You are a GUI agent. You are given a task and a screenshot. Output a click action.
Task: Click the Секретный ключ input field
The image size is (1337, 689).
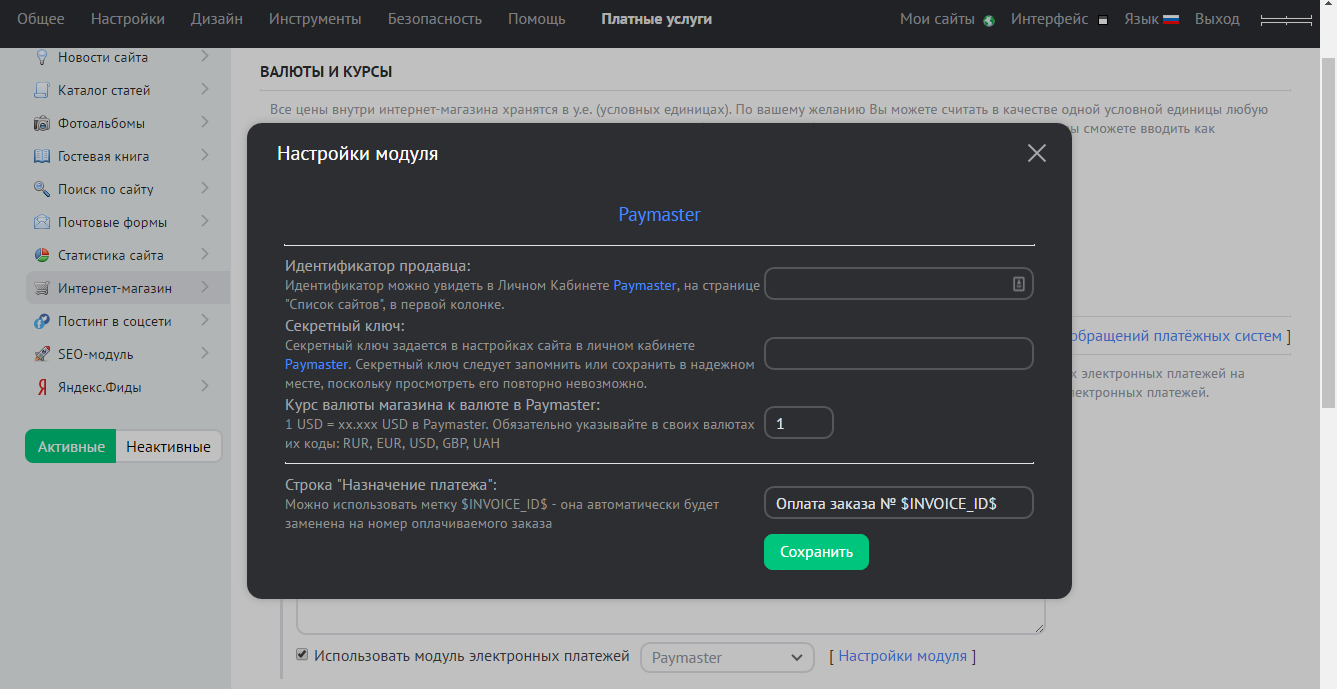pyautogui.click(x=898, y=353)
